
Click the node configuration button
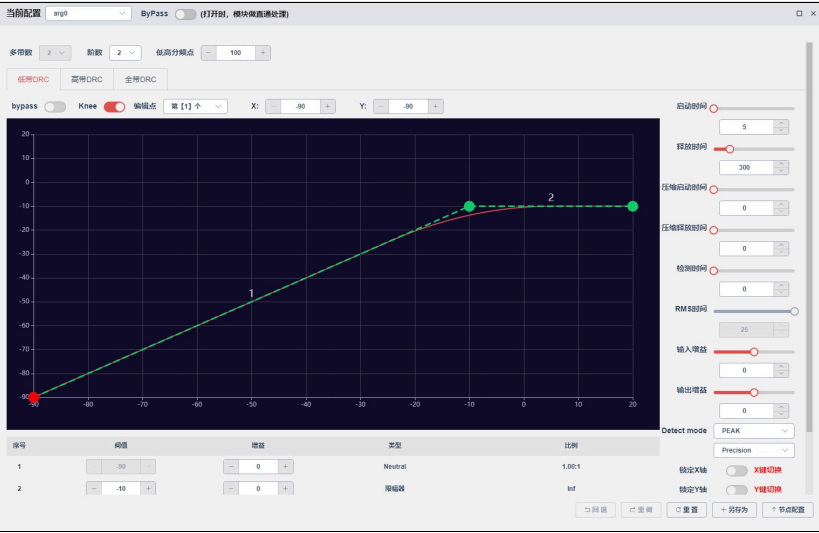coord(788,509)
